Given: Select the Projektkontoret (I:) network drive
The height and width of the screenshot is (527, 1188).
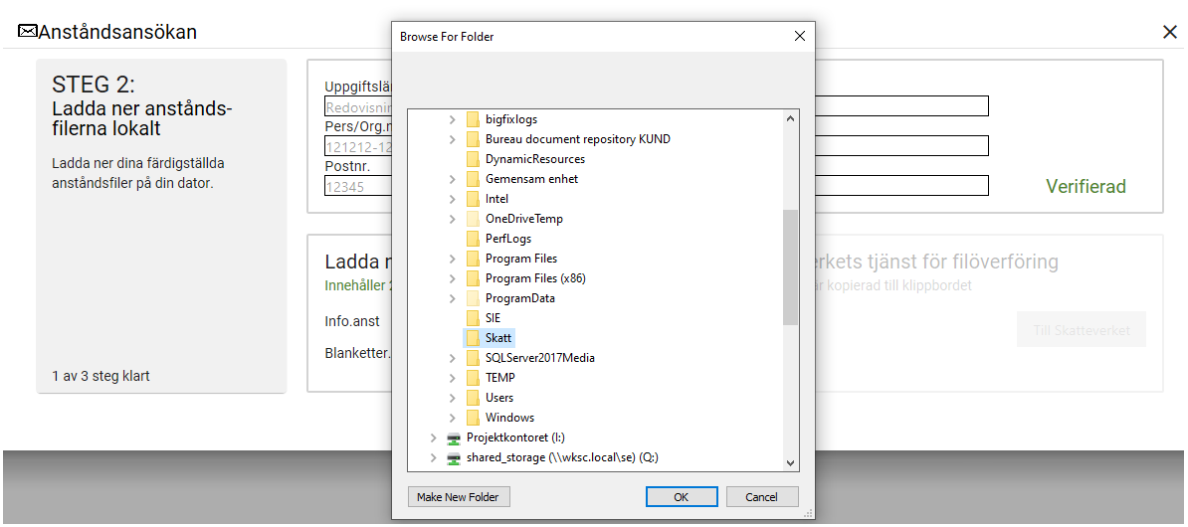Looking at the screenshot, I should coord(515,437).
